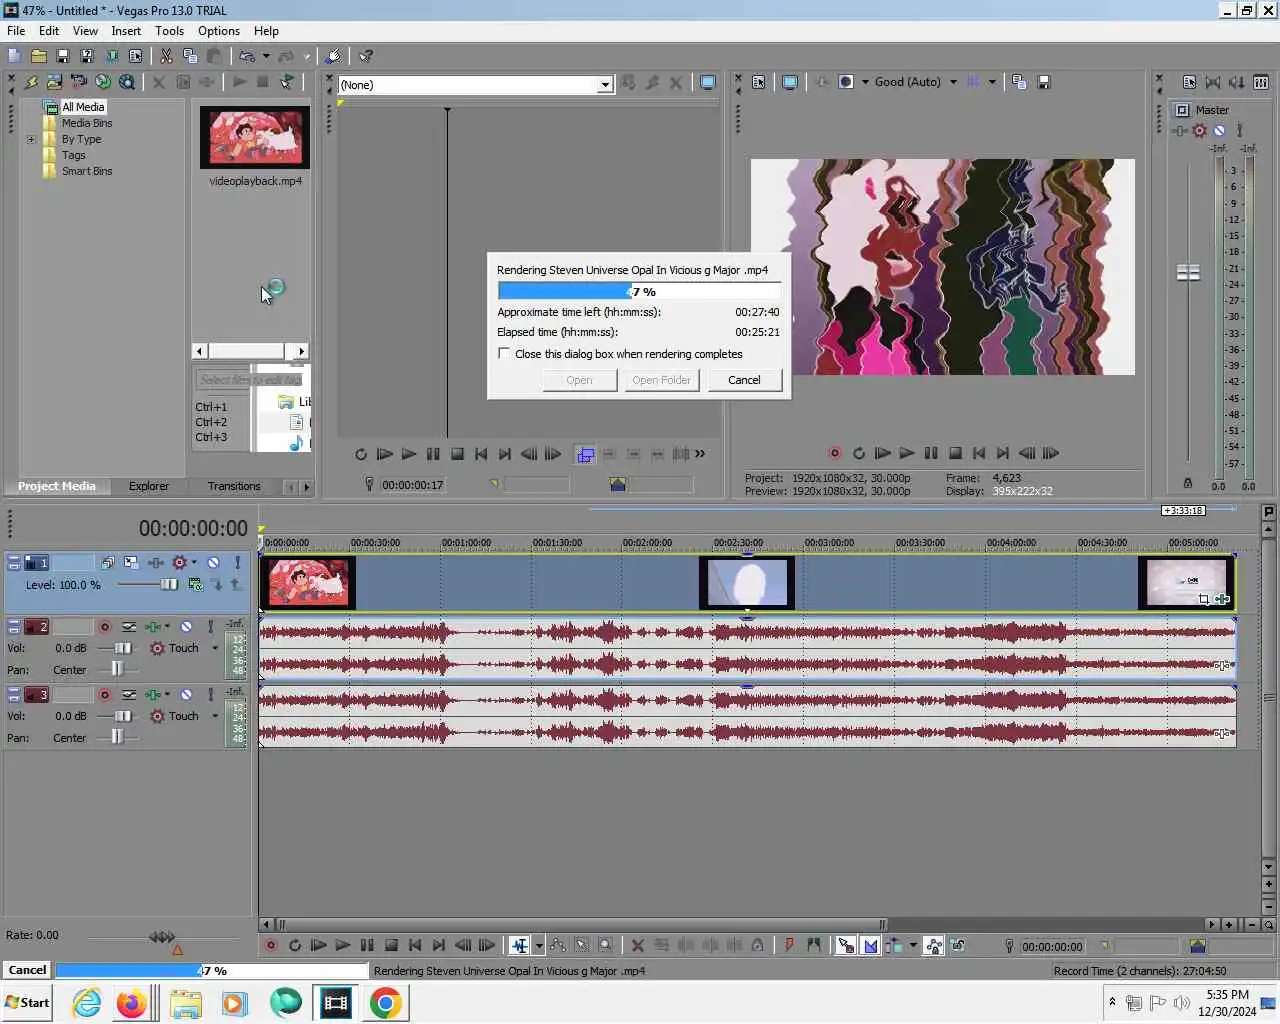Click the What's This help icon
Viewport: 1280px width, 1024px height.
365,57
